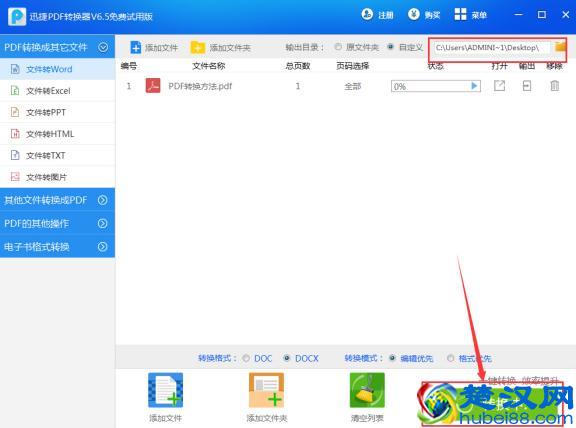
Task: Select the 自定义 output radio button
Action: tap(390, 47)
